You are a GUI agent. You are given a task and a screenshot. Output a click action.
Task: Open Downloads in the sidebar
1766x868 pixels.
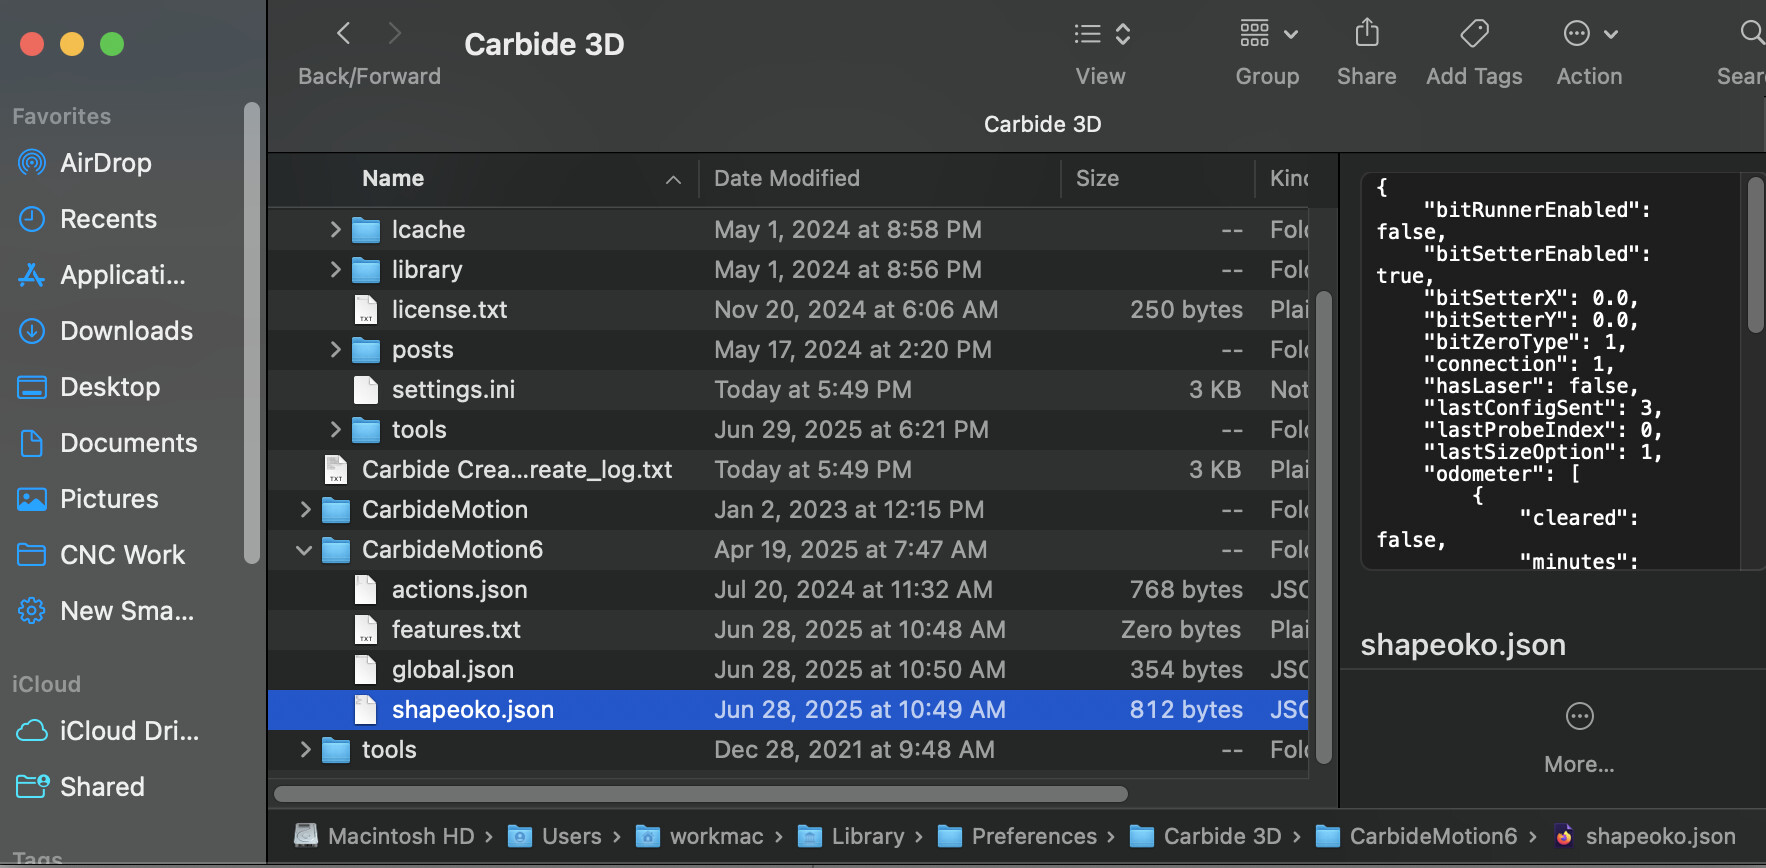106,331
